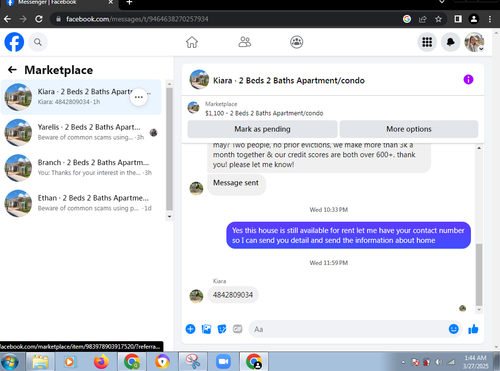Open Firefox from taskbar

pos(101,362)
